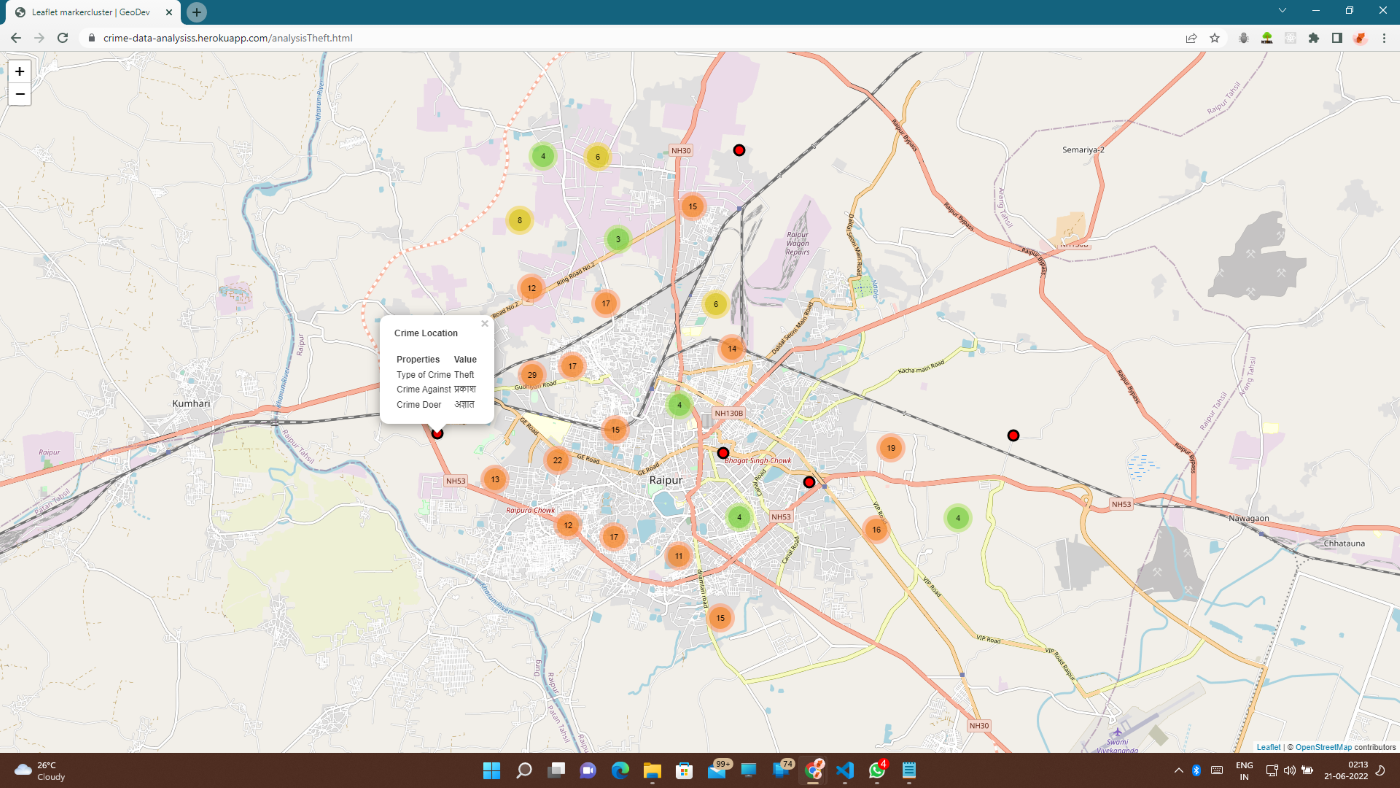Select the Leaflet markercluster GeoDev tab
1400x788 pixels.
pos(90,12)
